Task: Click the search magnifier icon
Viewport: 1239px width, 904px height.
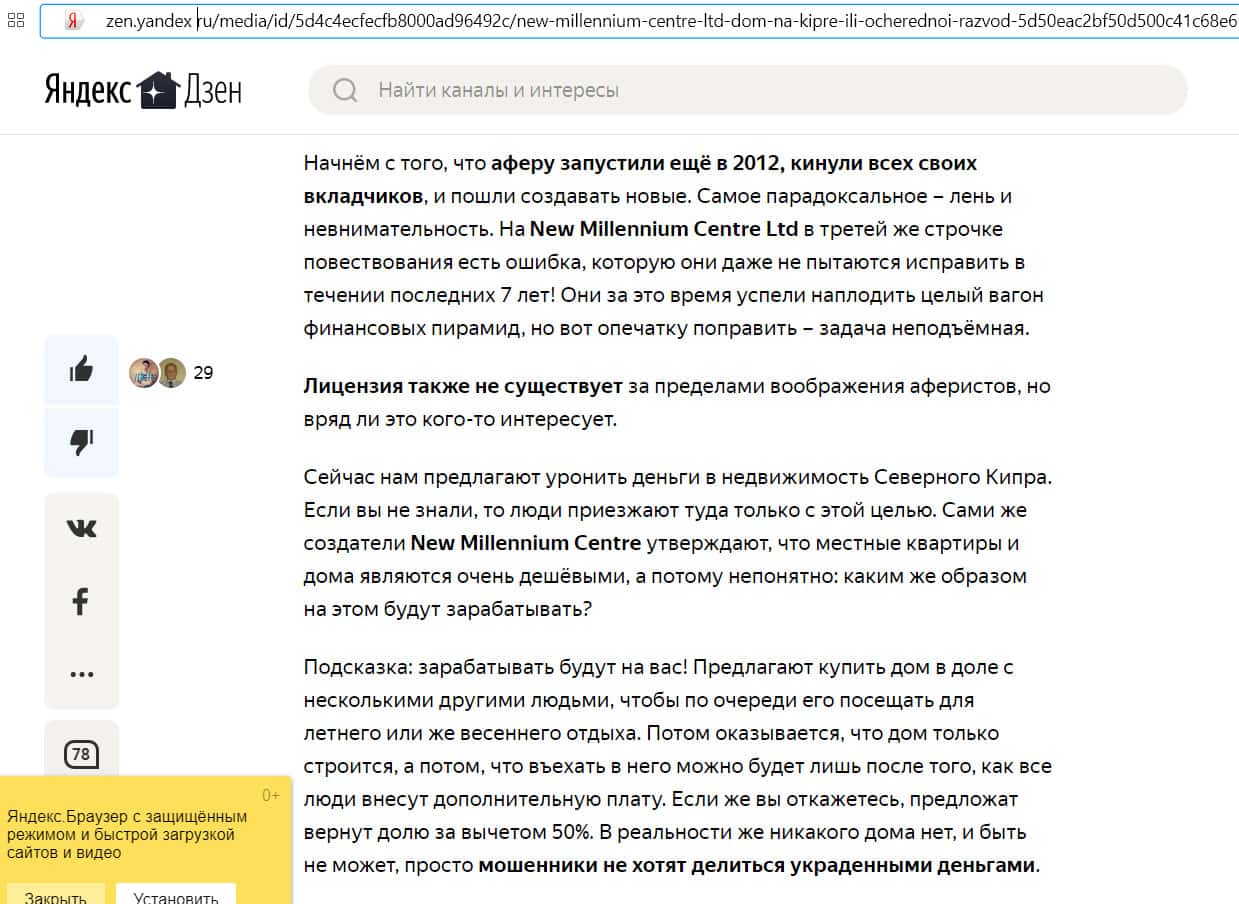Action: 345,90
